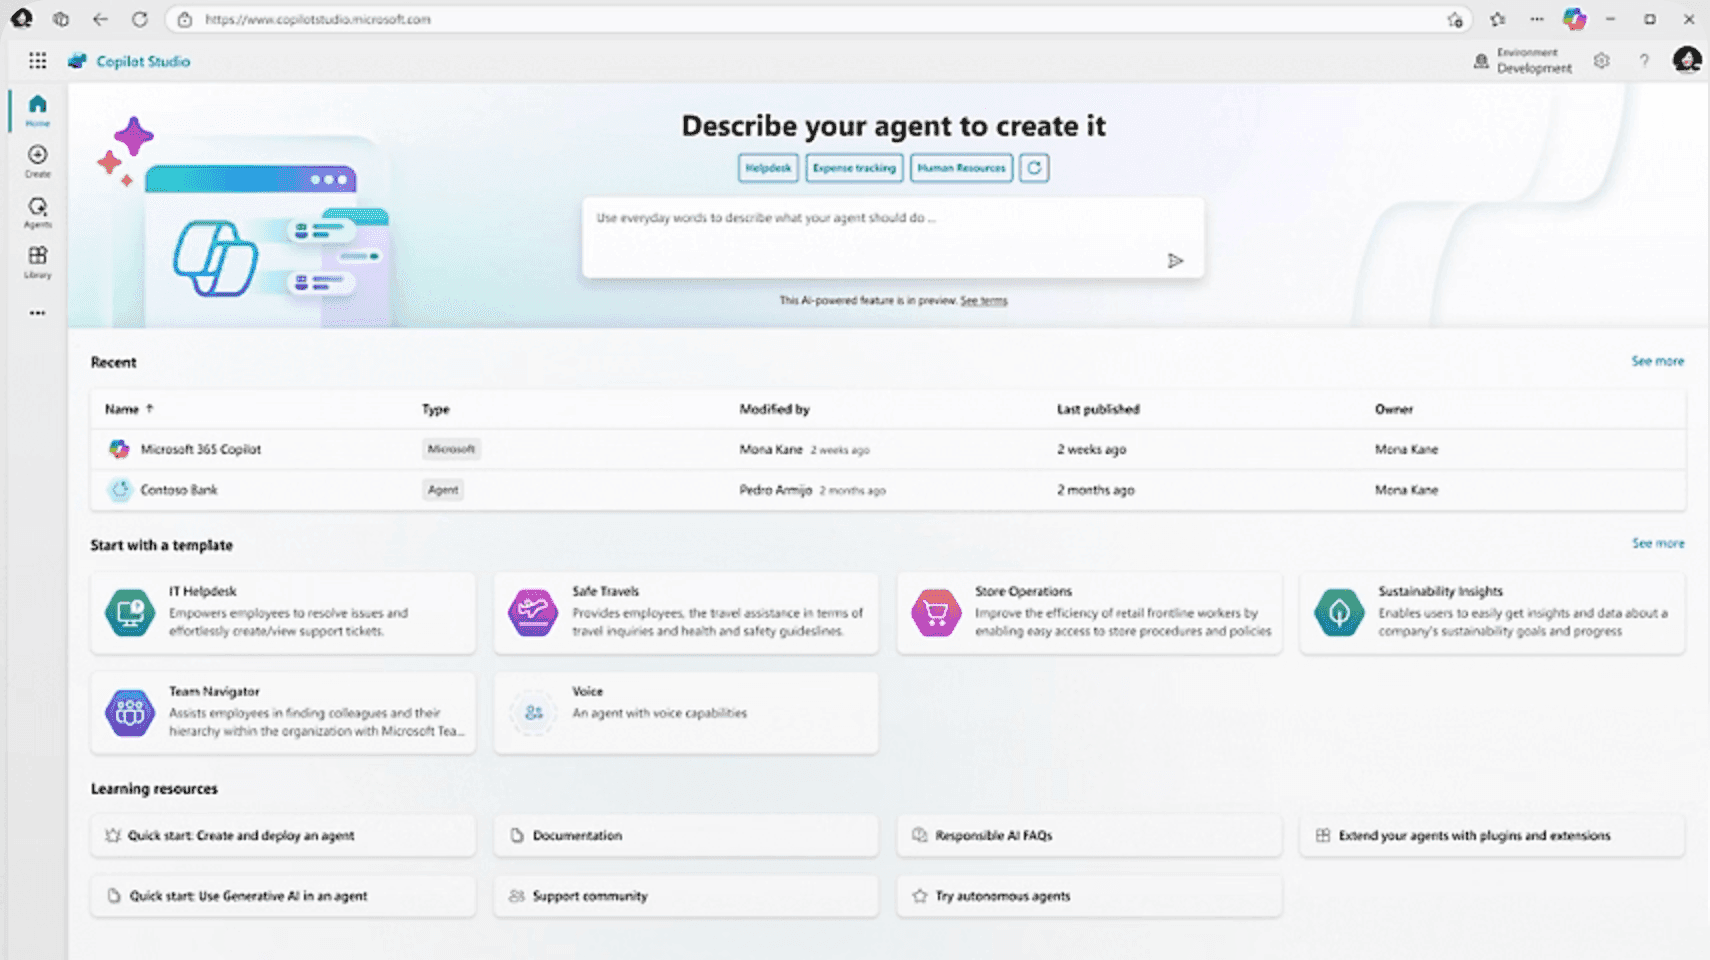Open Quick start: Create and deploy an agent
Image resolution: width=1710 pixels, height=960 pixels.
coord(283,835)
